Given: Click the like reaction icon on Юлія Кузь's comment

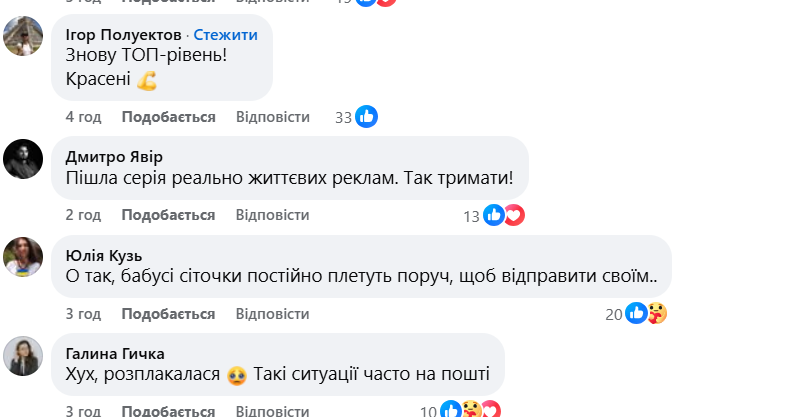Looking at the screenshot, I should [x=637, y=314].
